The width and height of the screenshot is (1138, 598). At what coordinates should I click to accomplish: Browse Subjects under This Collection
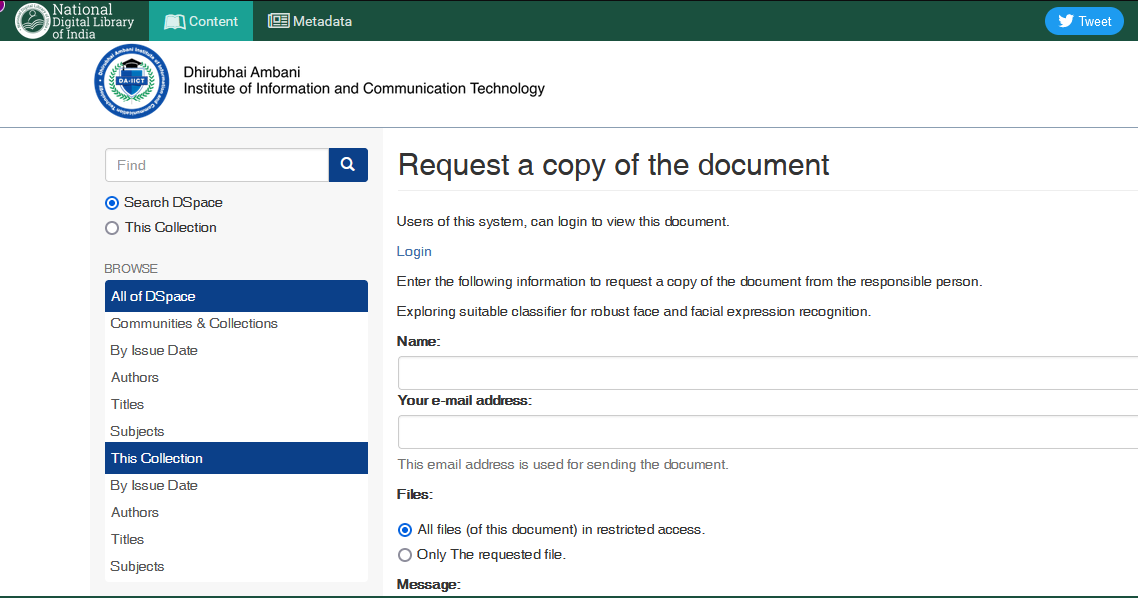(137, 566)
